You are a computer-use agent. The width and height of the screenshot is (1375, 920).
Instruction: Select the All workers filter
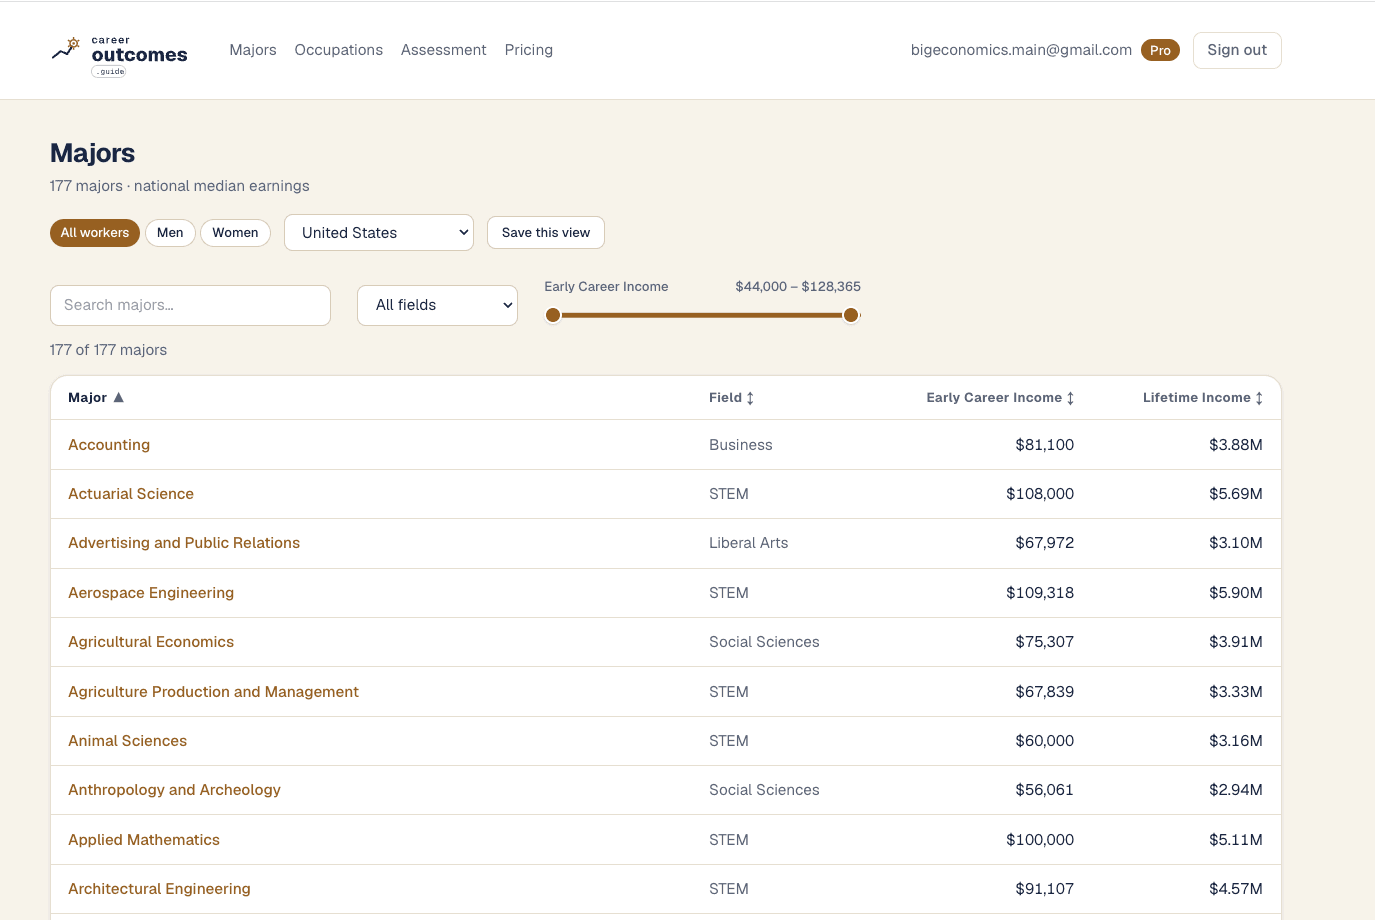(x=95, y=233)
